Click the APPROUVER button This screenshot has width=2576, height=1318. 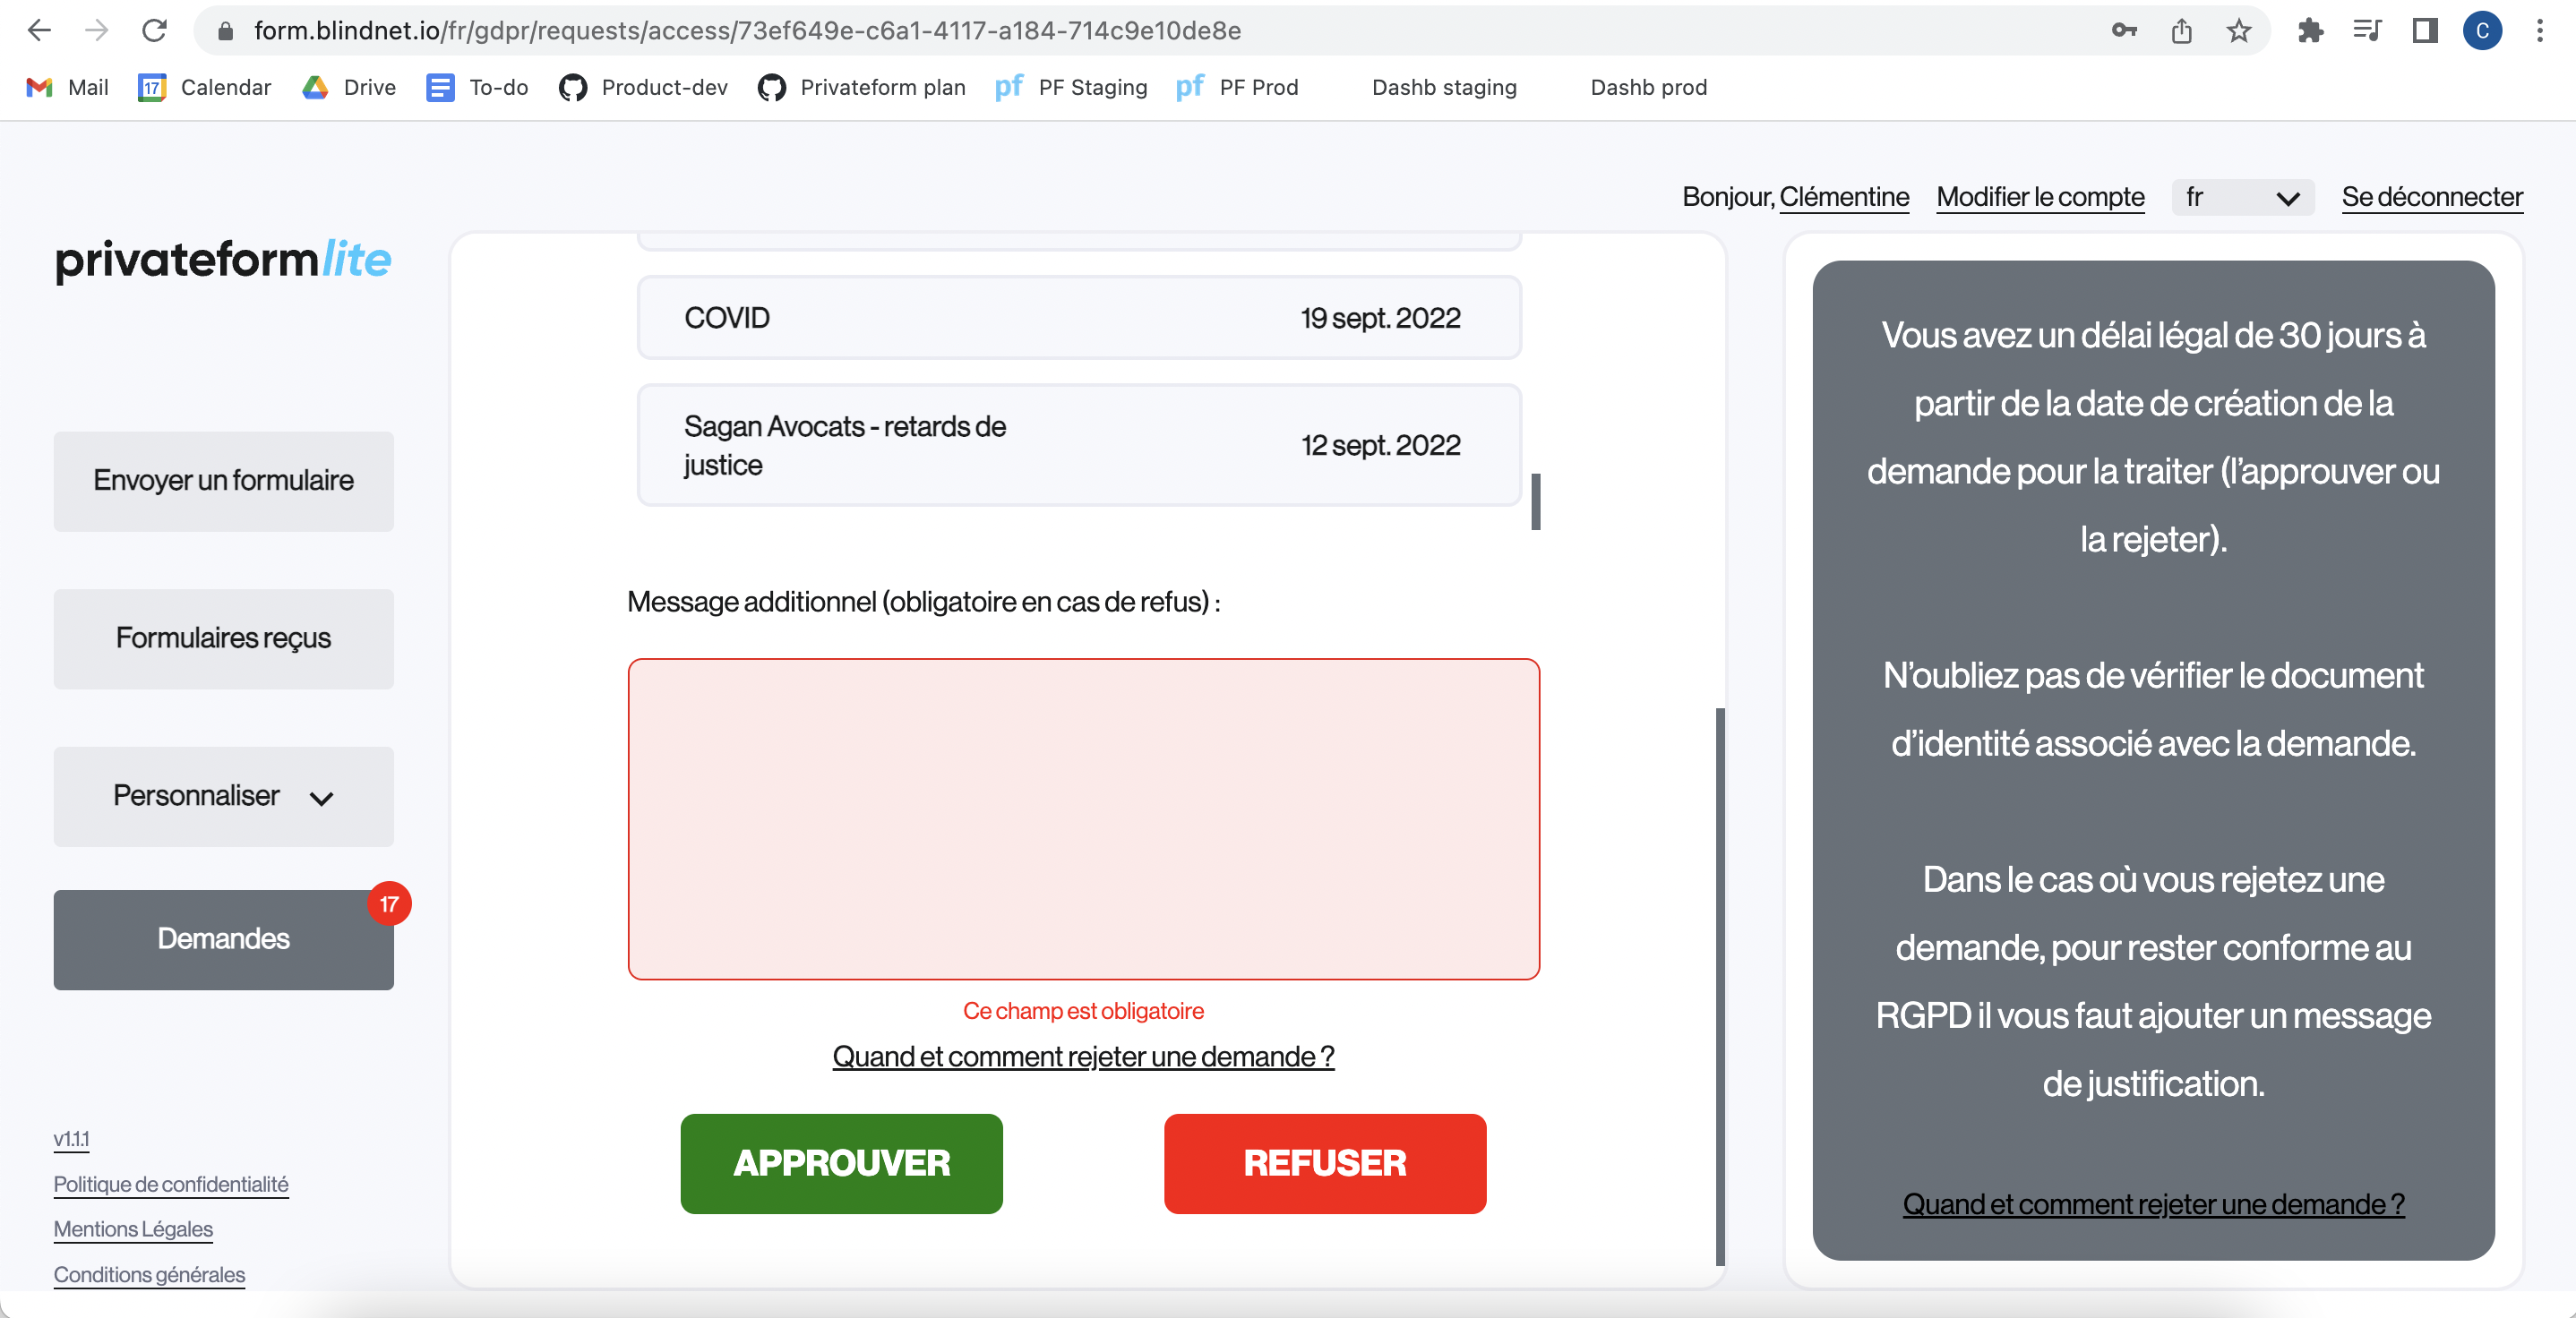[840, 1164]
